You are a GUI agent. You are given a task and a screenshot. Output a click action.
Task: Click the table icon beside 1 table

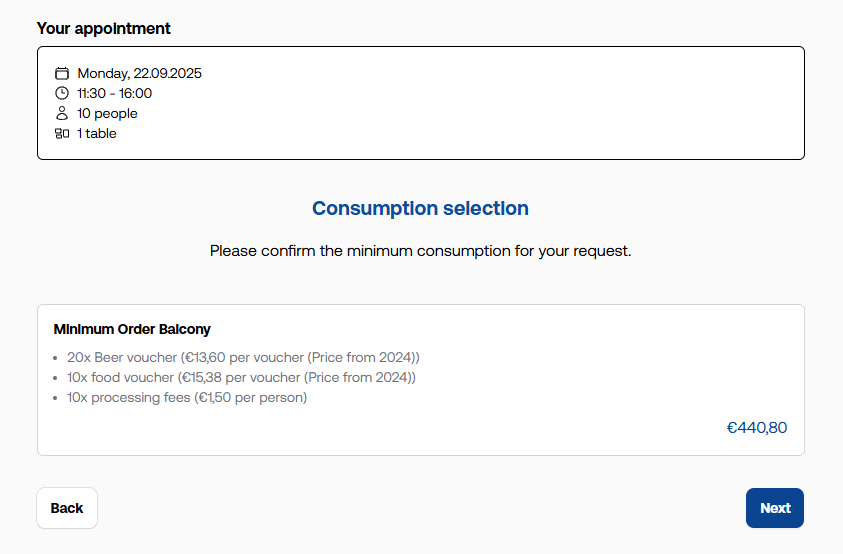pyautogui.click(x=62, y=133)
